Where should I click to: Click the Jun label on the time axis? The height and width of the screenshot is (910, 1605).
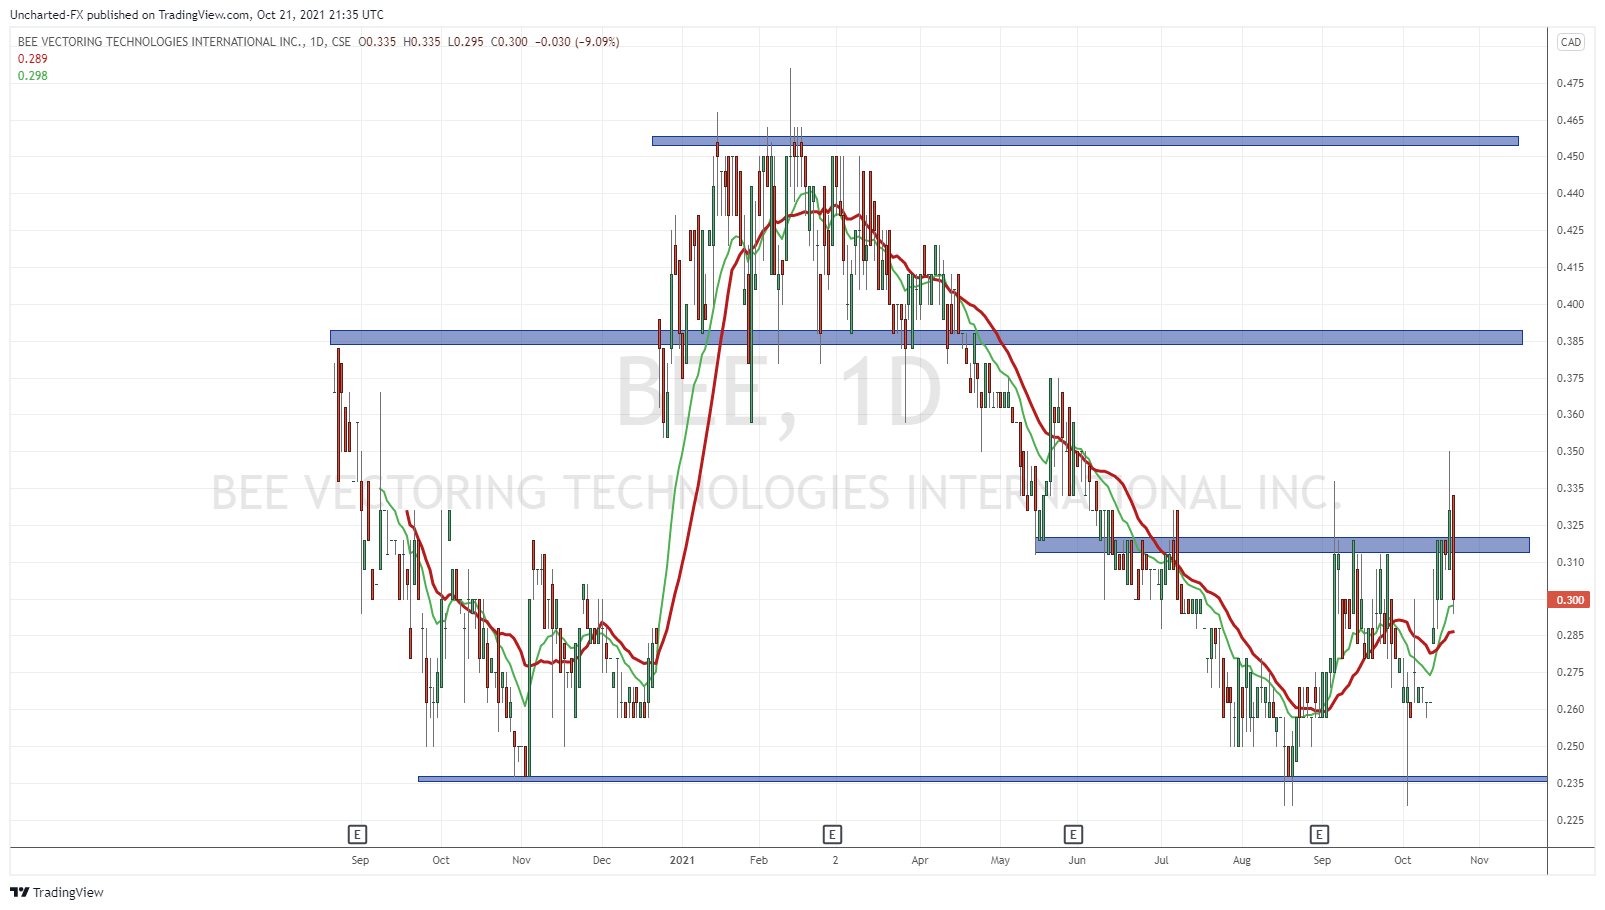1077,860
